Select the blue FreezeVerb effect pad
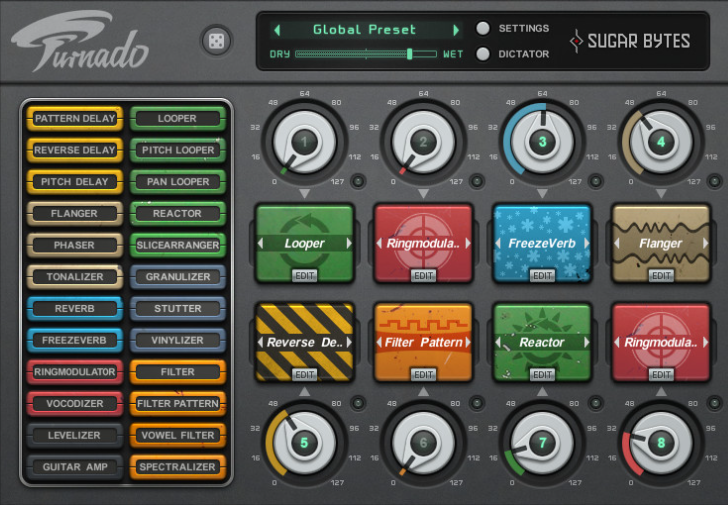The width and height of the screenshot is (728, 505). coord(542,243)
